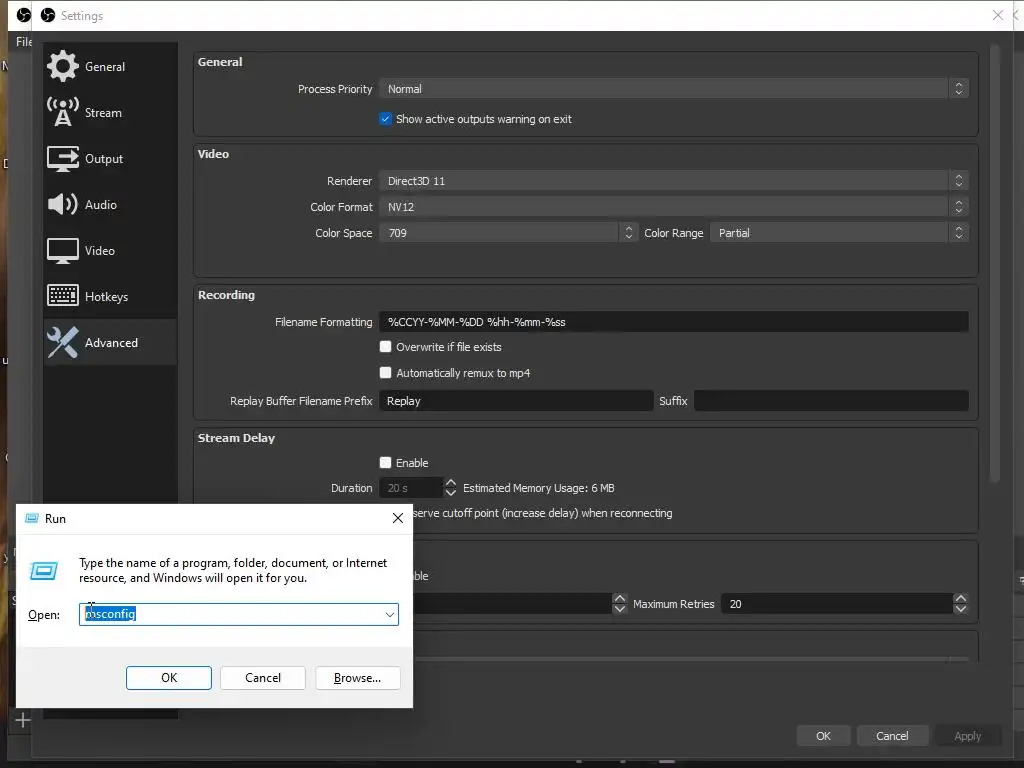Select the Stream antenna icon
Image resolution: width=1024 pixels, height=768 pixels.
[63, 112]
